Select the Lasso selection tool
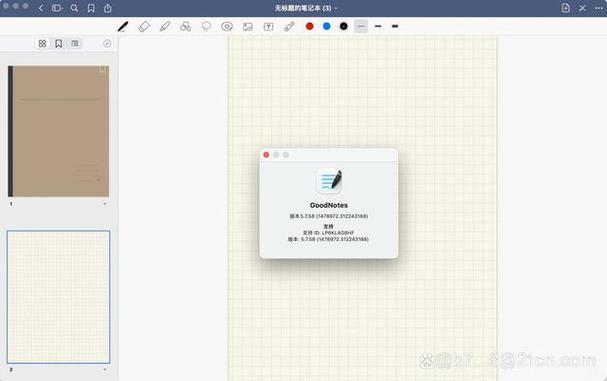The image size is (607, 381). 206,26
